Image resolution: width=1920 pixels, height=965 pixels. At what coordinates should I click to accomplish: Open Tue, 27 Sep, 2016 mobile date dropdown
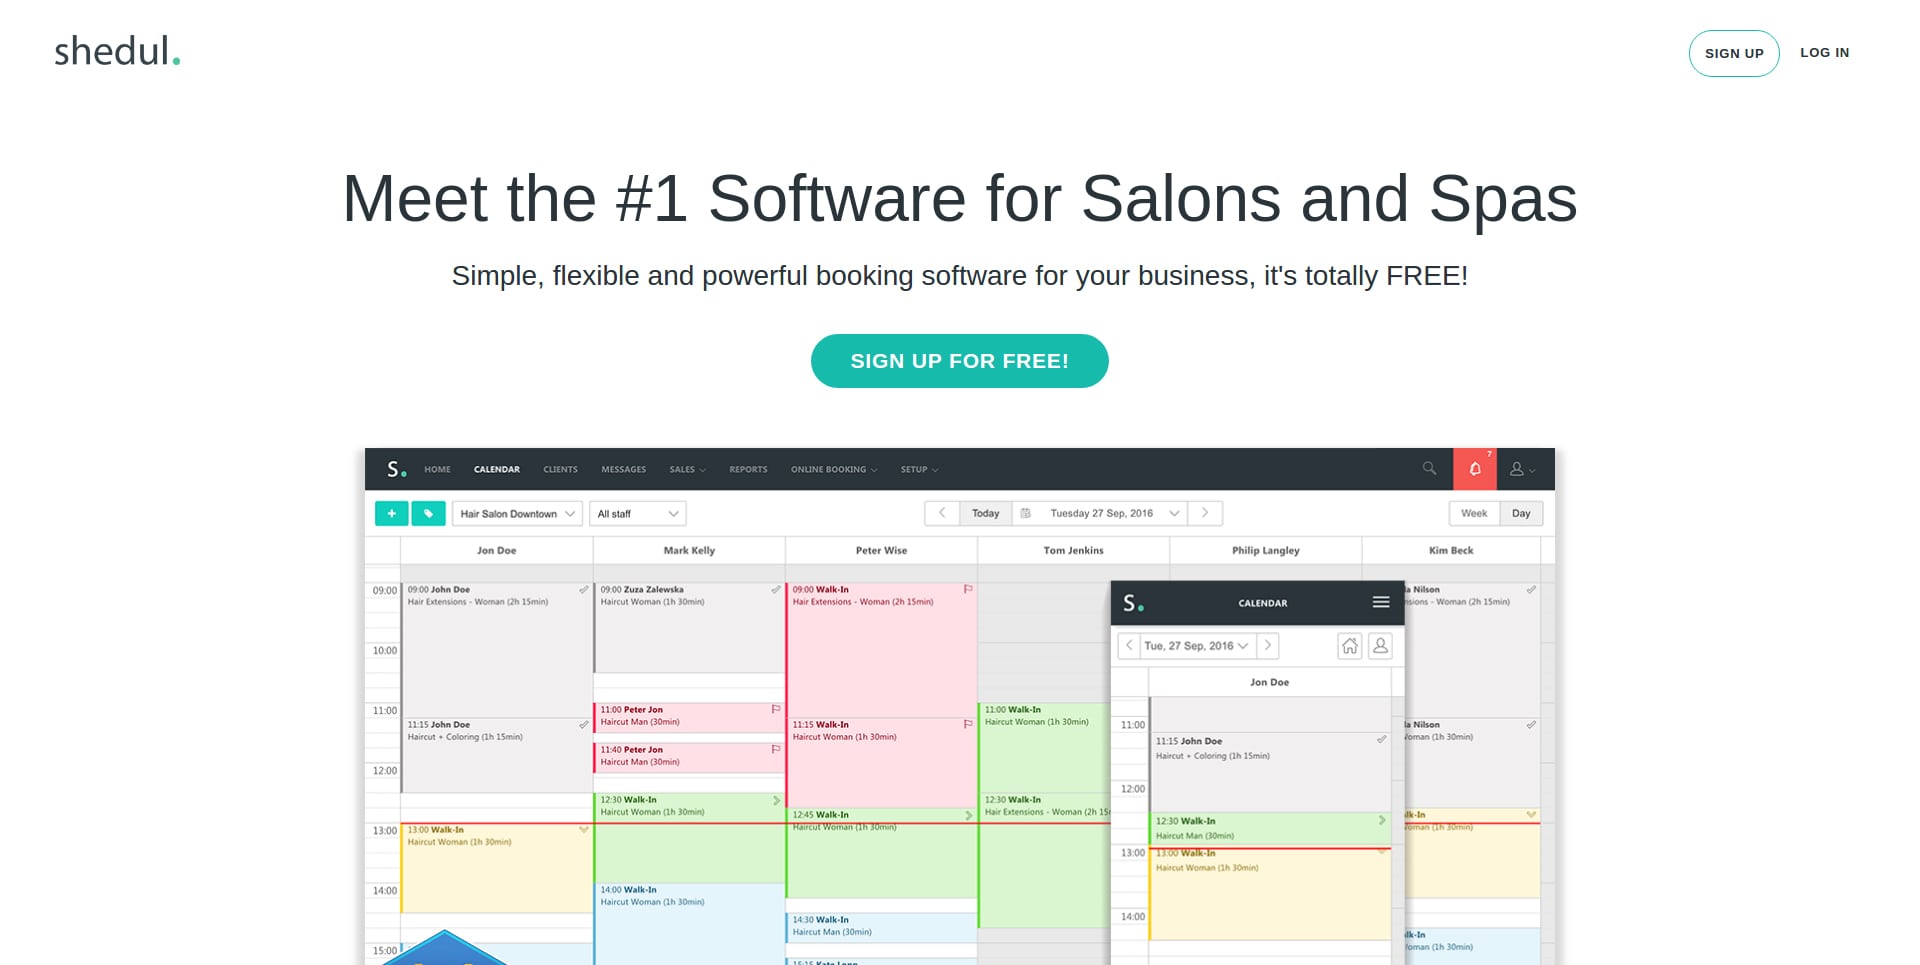(1197, 645)
